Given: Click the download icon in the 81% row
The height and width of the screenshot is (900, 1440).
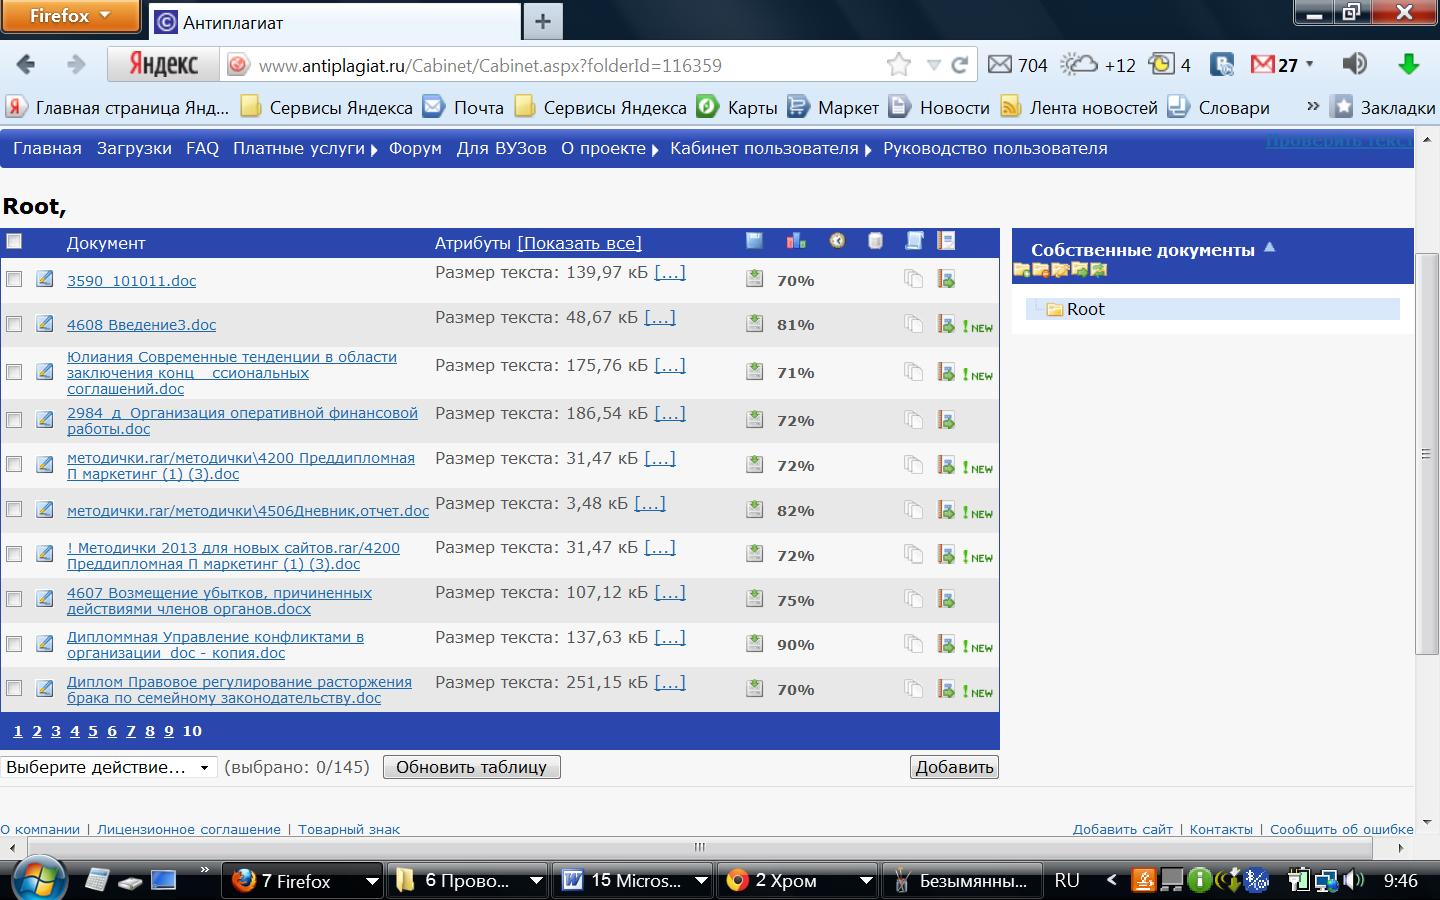Looking at the screenshot, I should coord(755,323).
